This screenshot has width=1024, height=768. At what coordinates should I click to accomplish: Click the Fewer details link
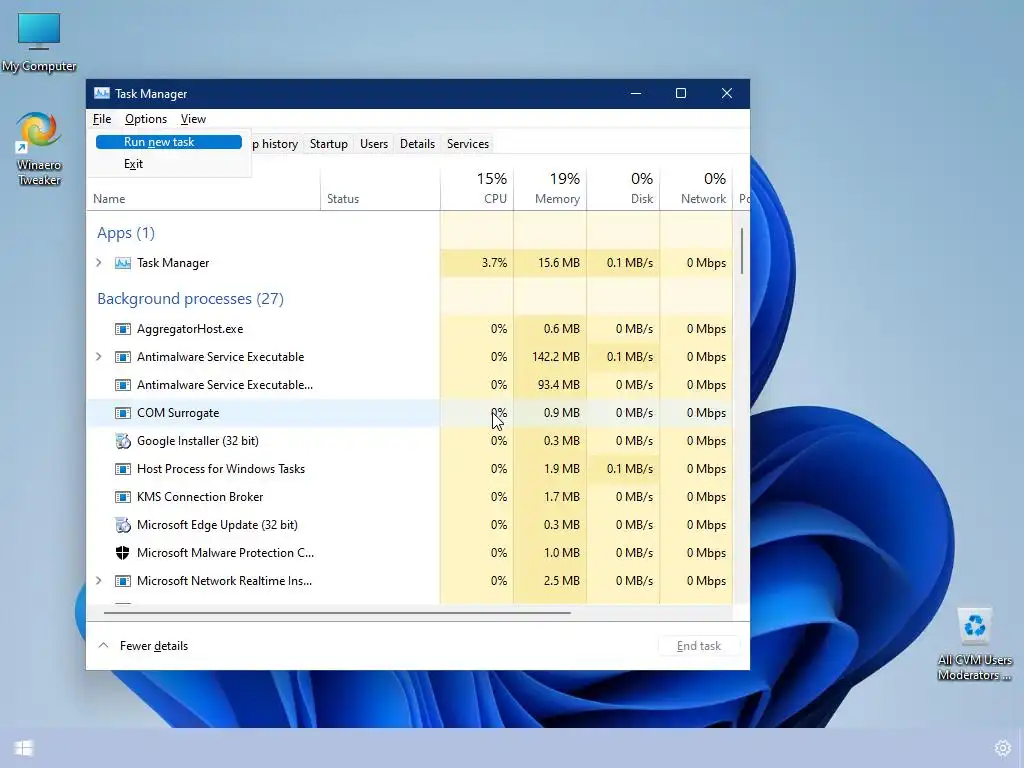coord(153,646)
